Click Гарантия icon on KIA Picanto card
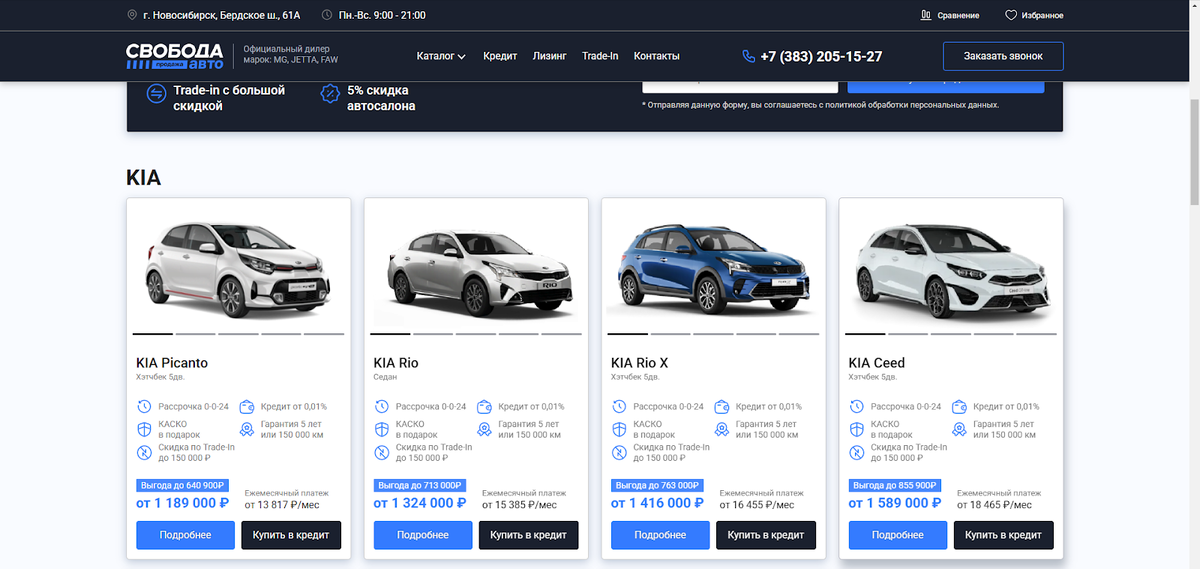1200x569 pixels. point(247,429)
